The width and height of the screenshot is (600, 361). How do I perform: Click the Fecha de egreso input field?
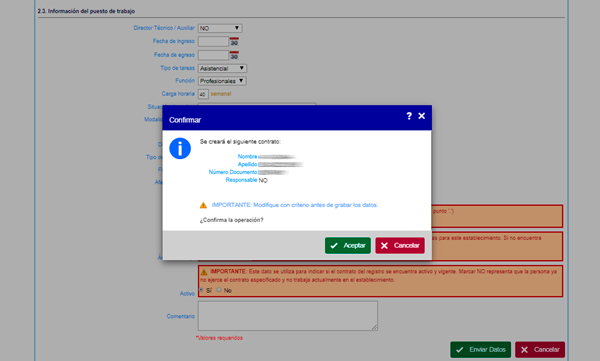tap(213, 55)
